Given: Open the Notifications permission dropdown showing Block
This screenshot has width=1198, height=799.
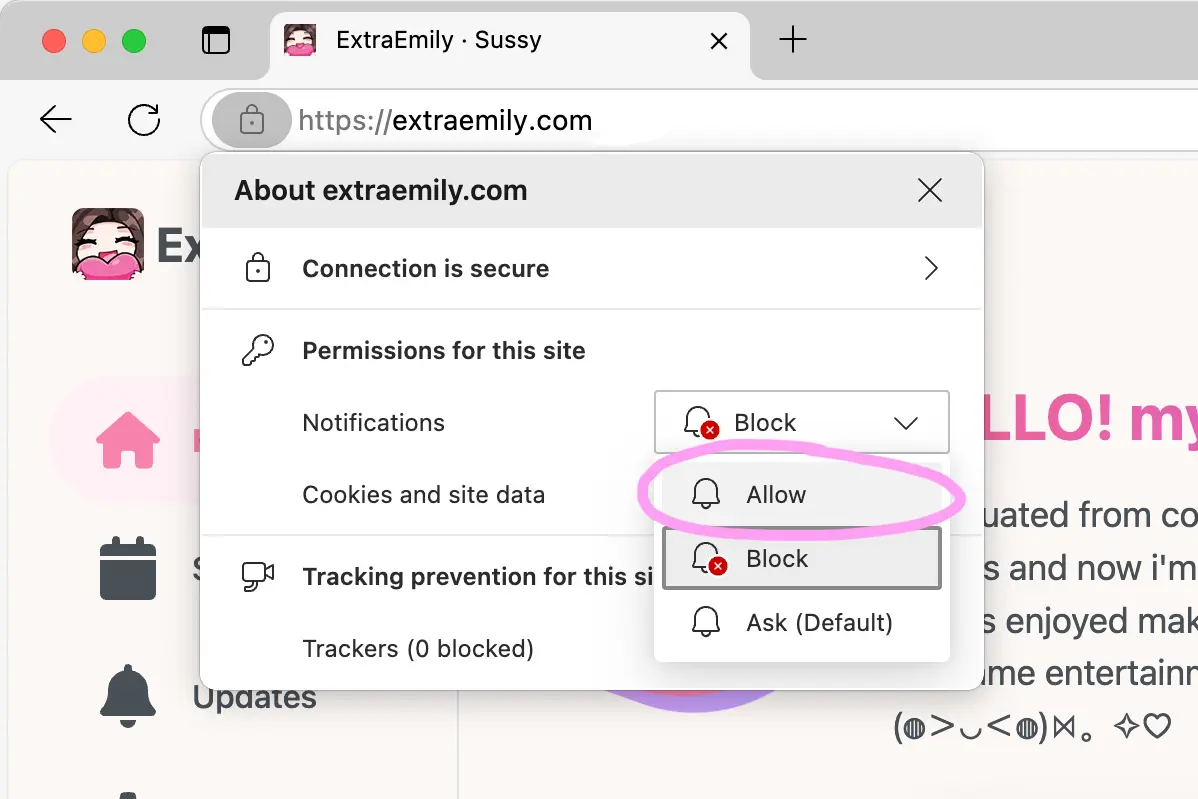Looking at the screenshot, I should click(801, 422).
